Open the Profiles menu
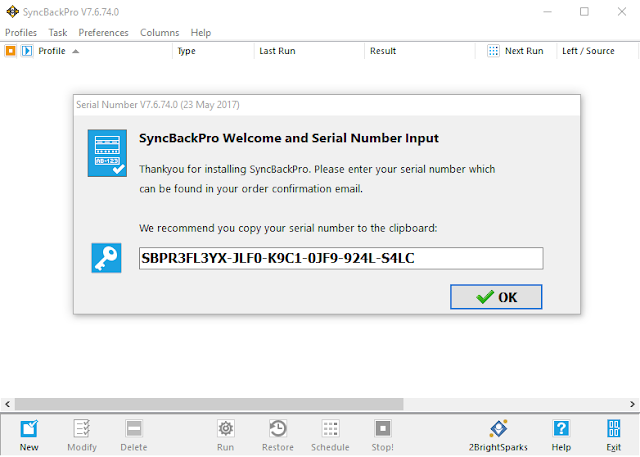 point(21,33)
